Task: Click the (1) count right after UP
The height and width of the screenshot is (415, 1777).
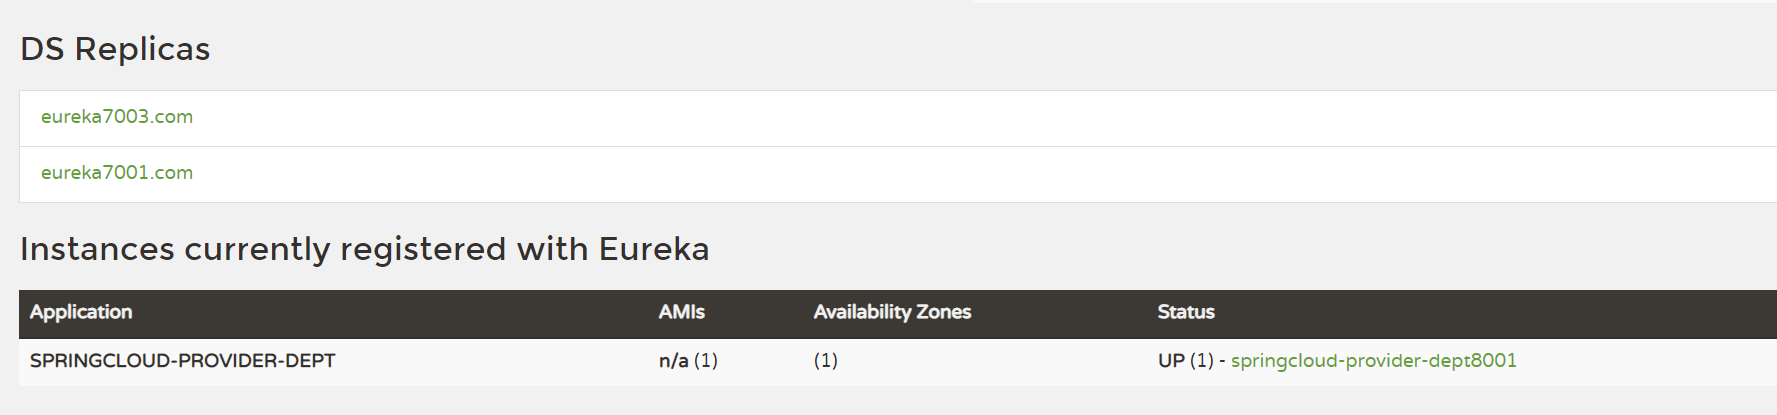Action: pos(1201,361)
